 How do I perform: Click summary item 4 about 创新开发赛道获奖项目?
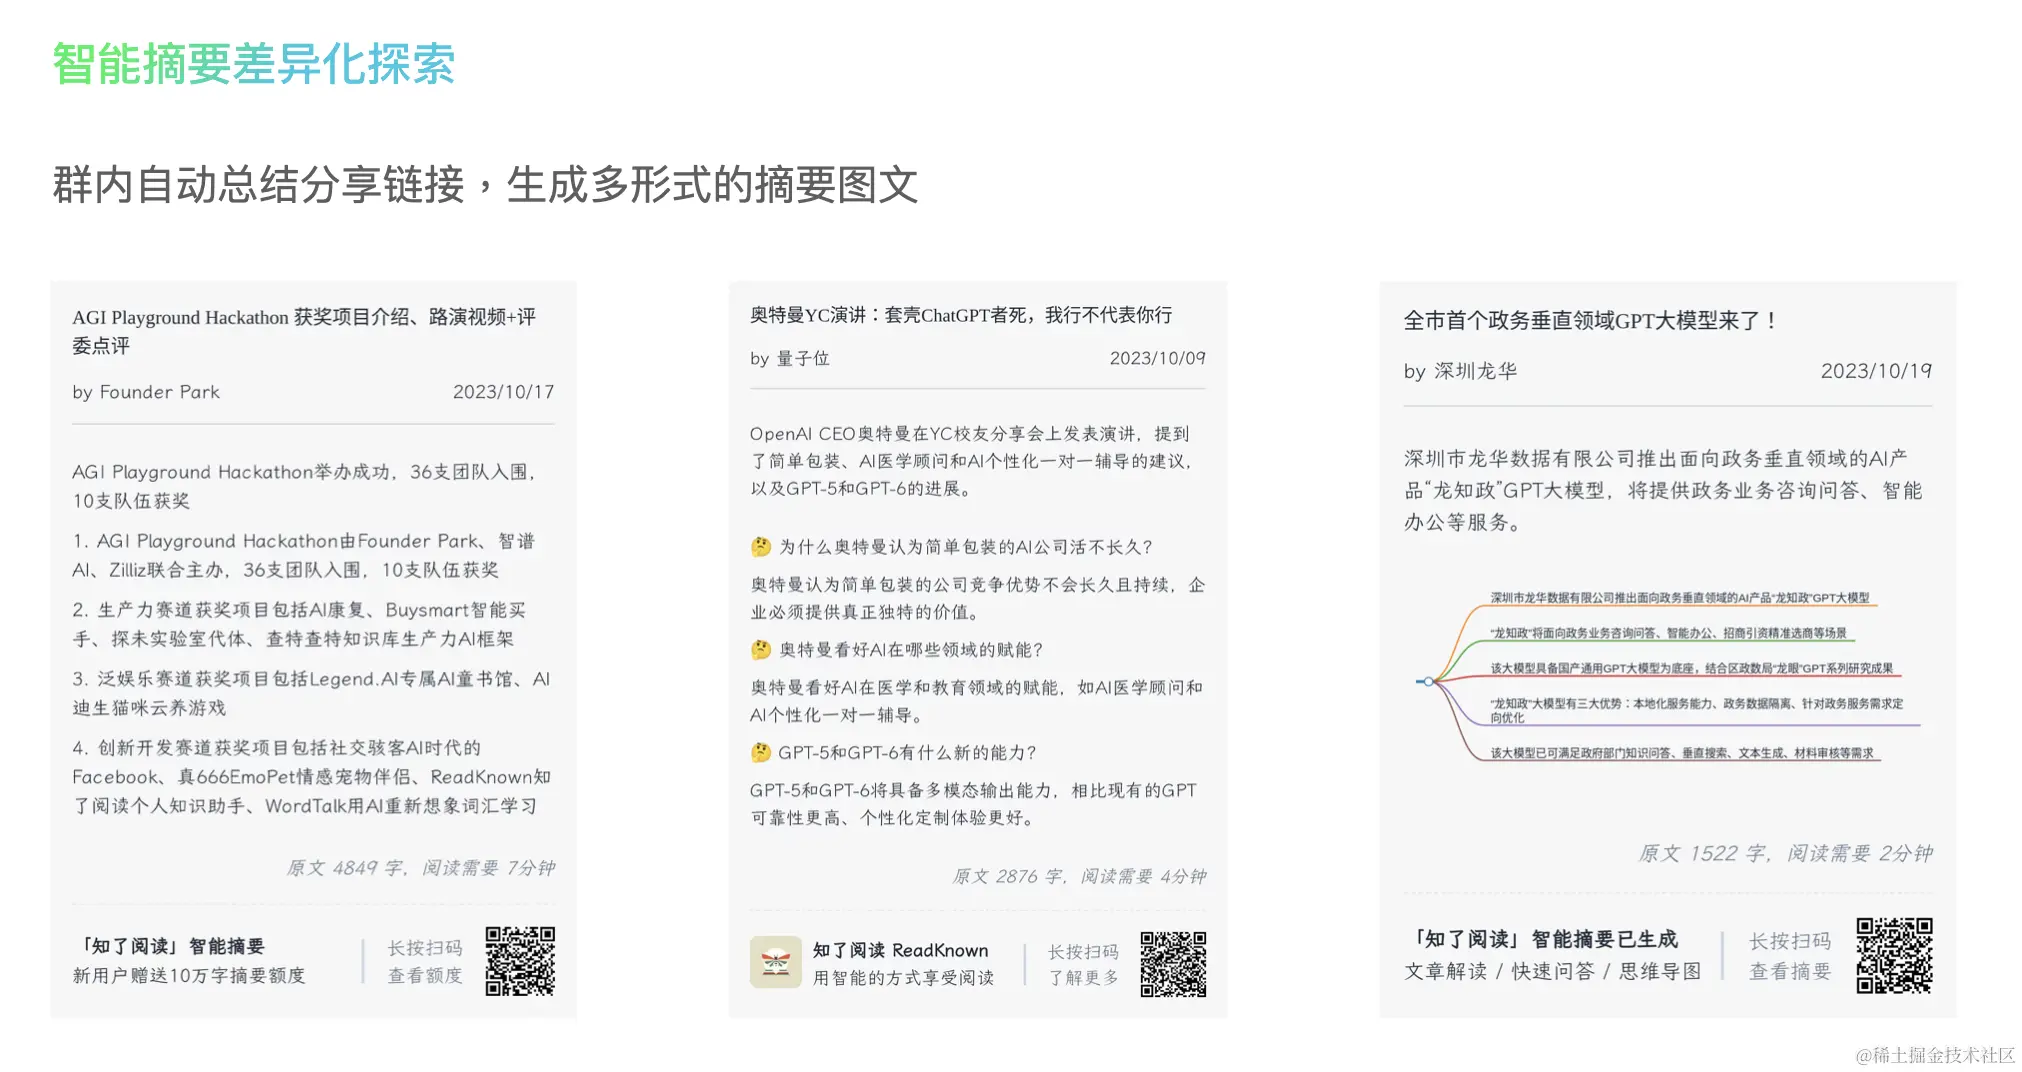click(x=311, y=777)
